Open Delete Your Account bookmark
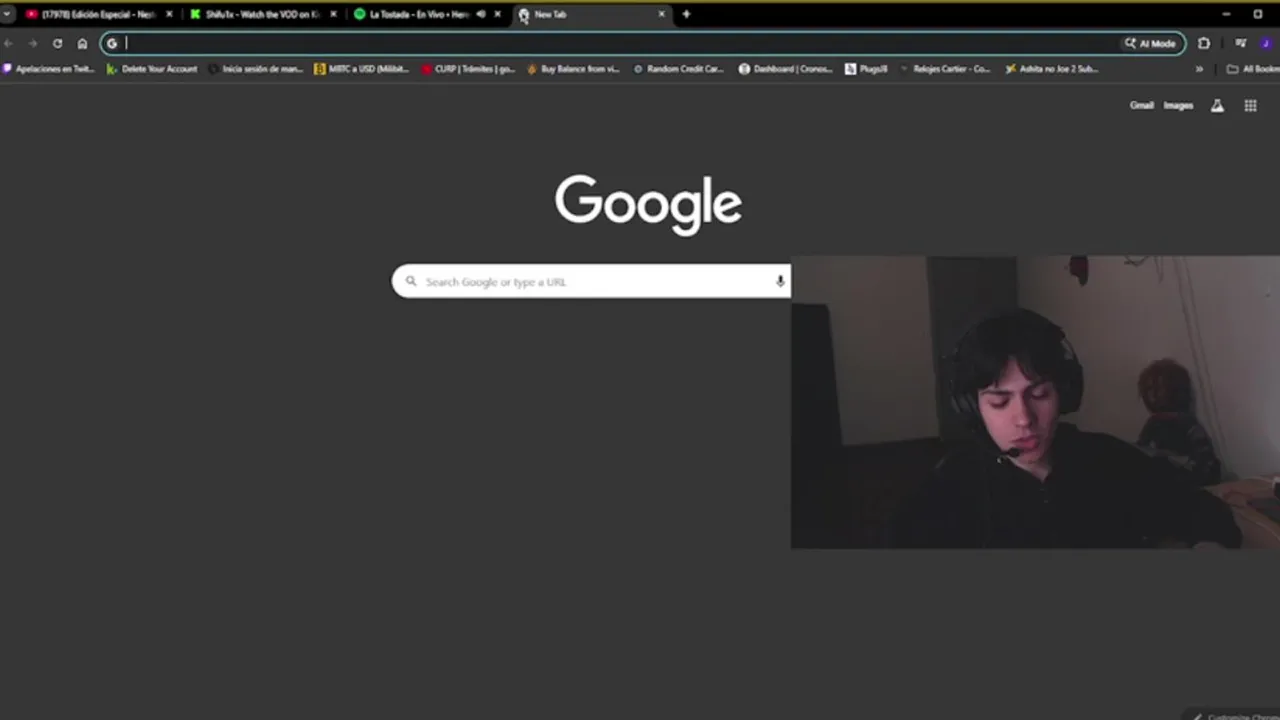The image size is (1280, 720). pyautogui.click(x=152, y=69)
